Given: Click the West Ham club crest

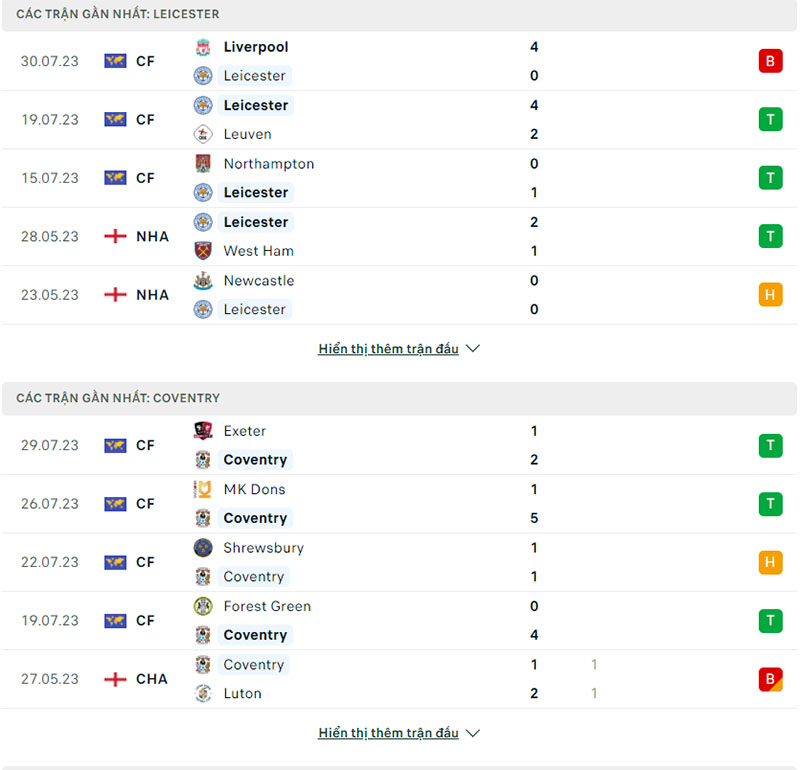Looking at the screenshot, I should [x=203, y=251].
